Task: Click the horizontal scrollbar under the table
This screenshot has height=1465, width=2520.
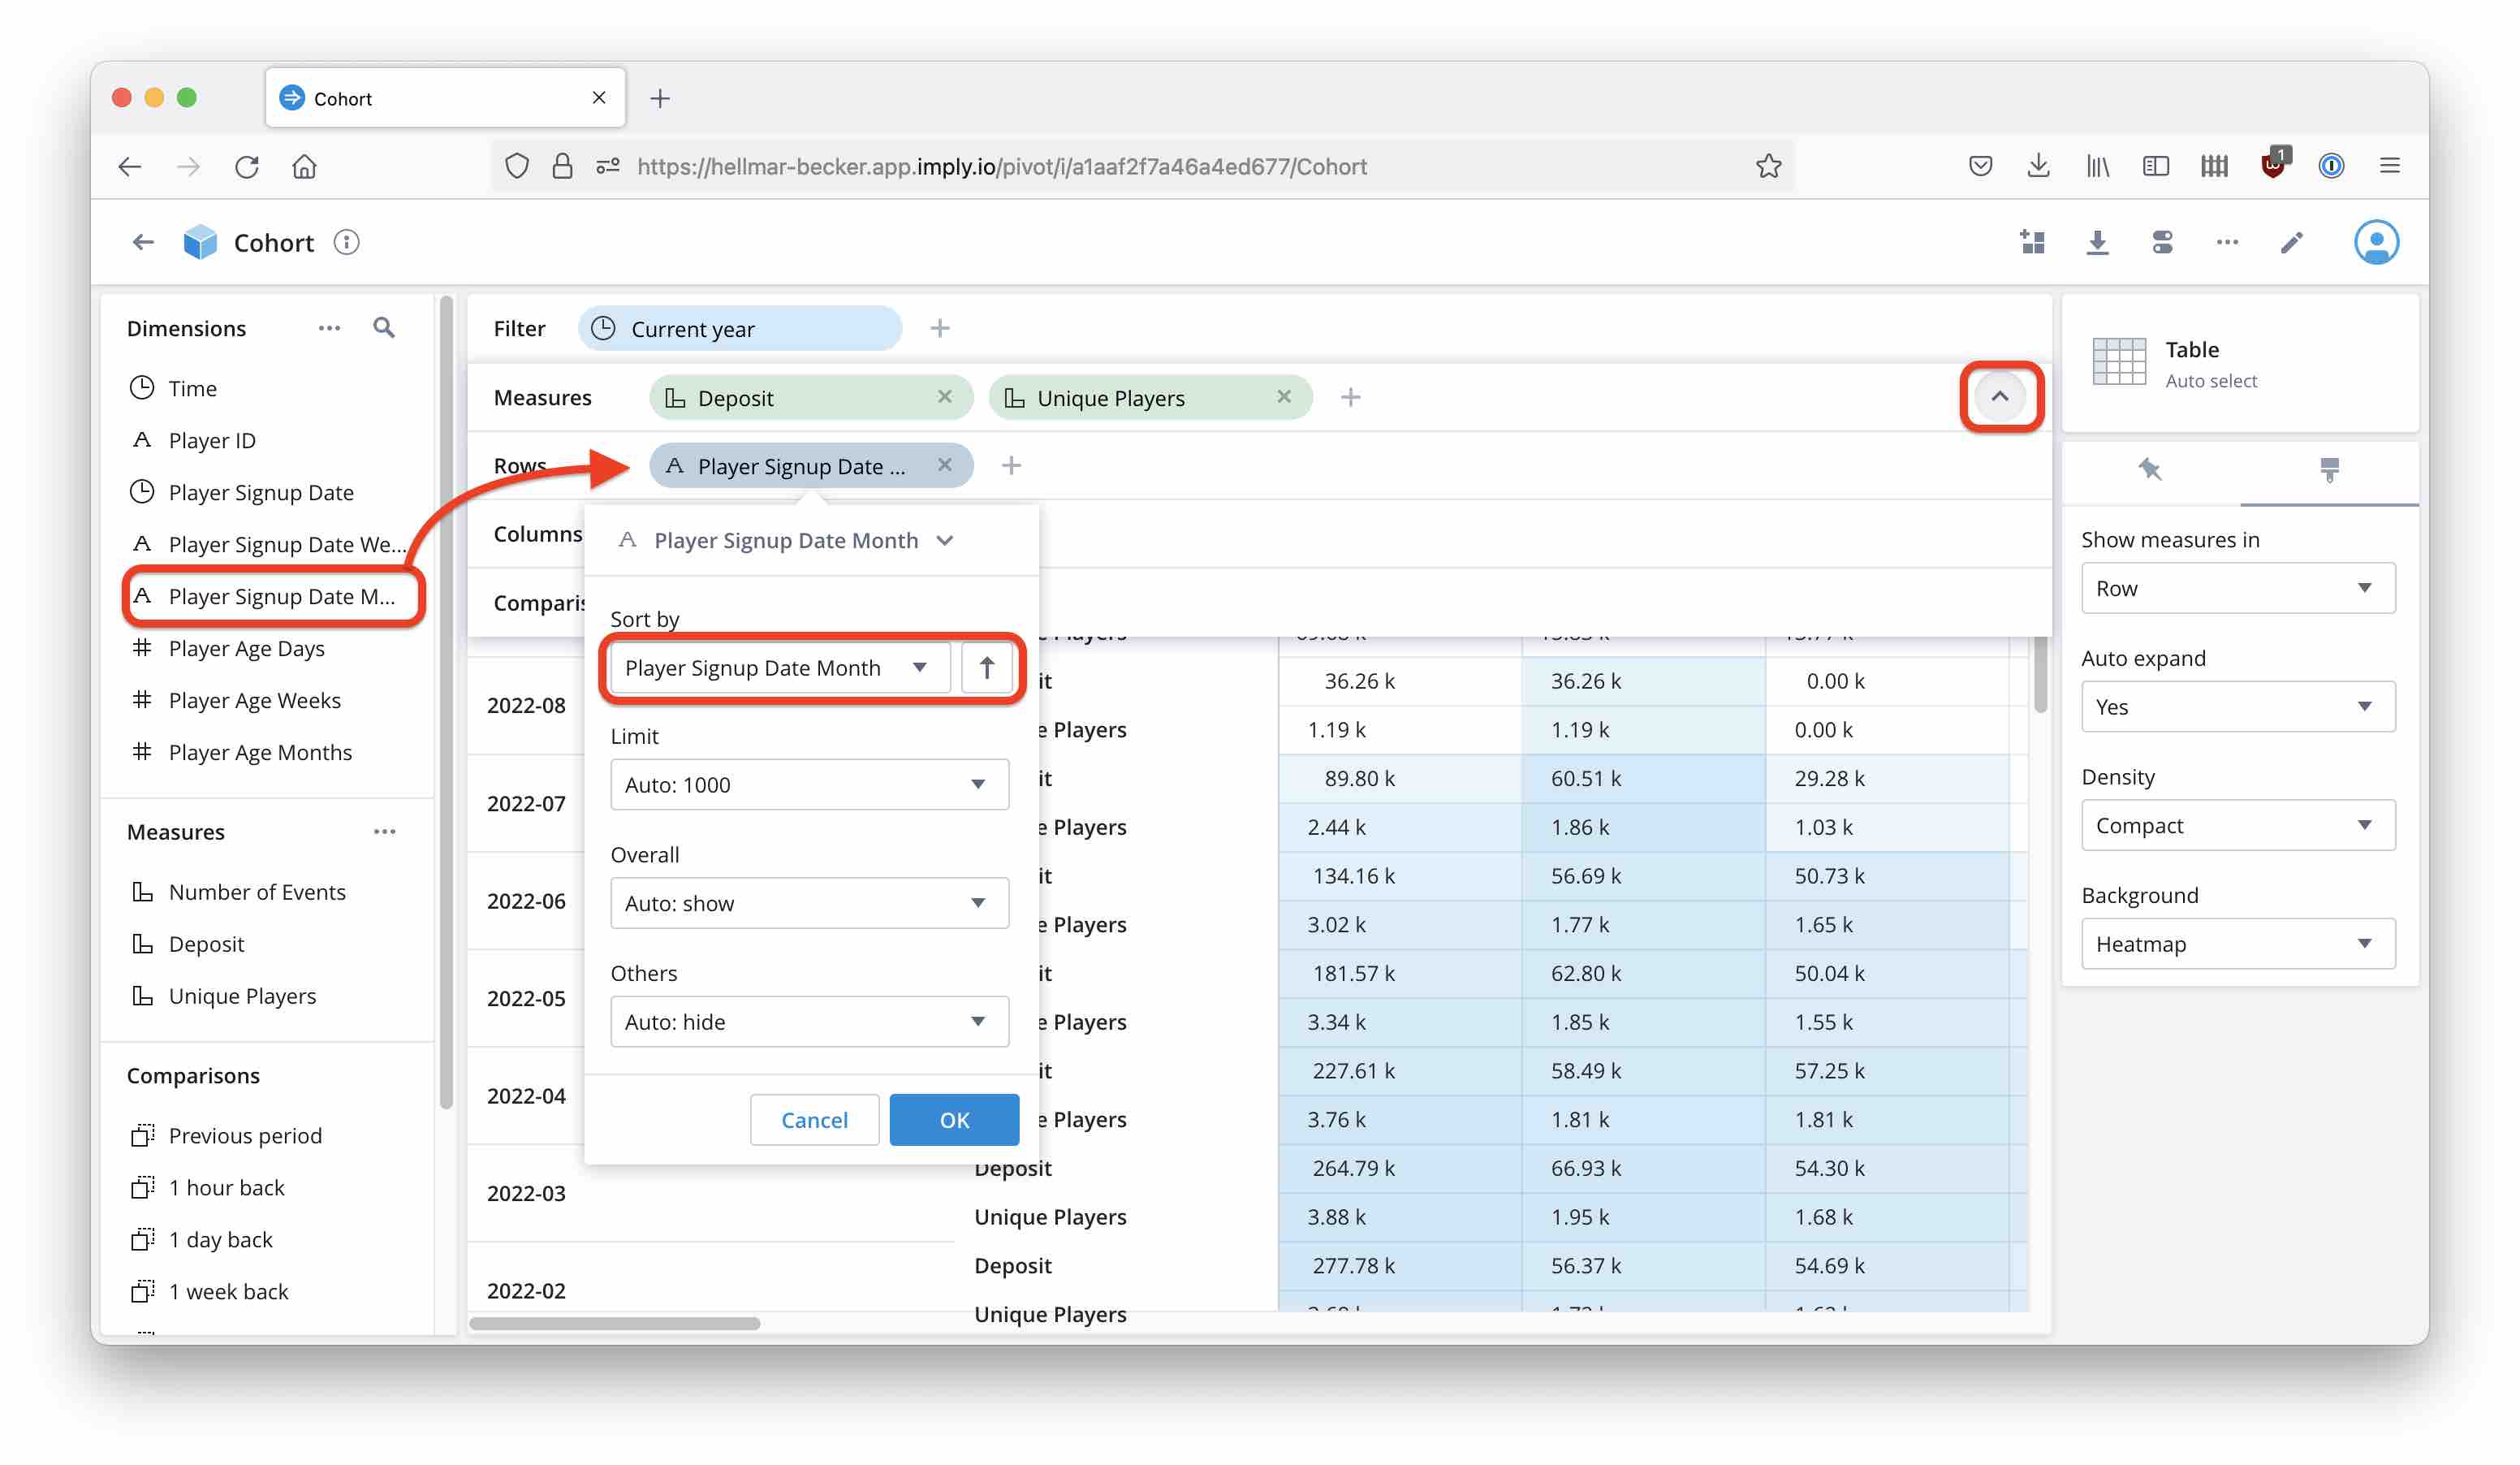Action: click(x=614, y=1323)
